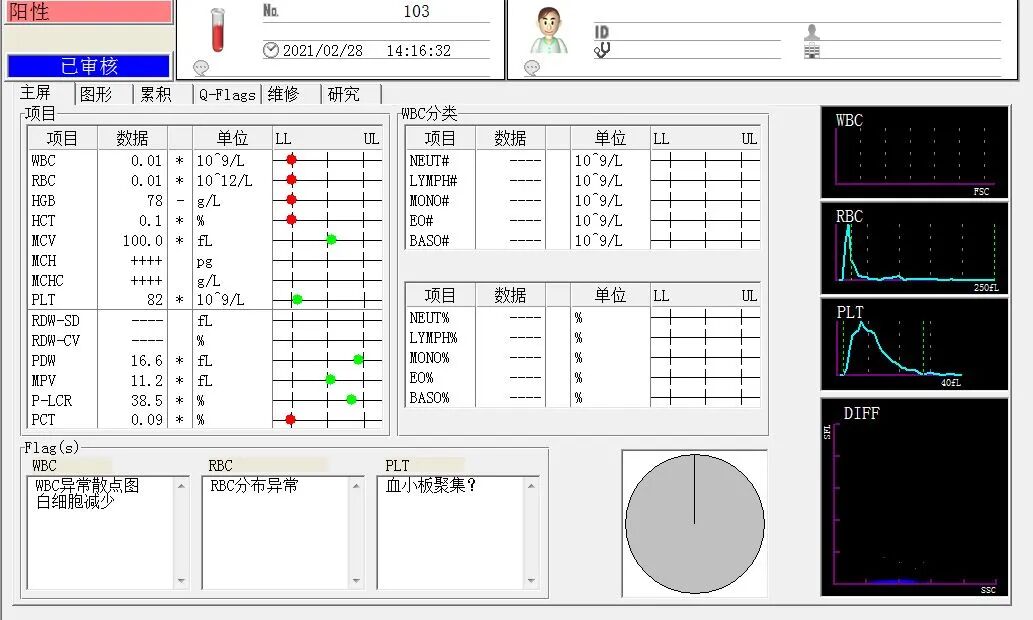The image size is (1033, 620).
Task: Open the 累积 tab
Action: pos(156,94)
